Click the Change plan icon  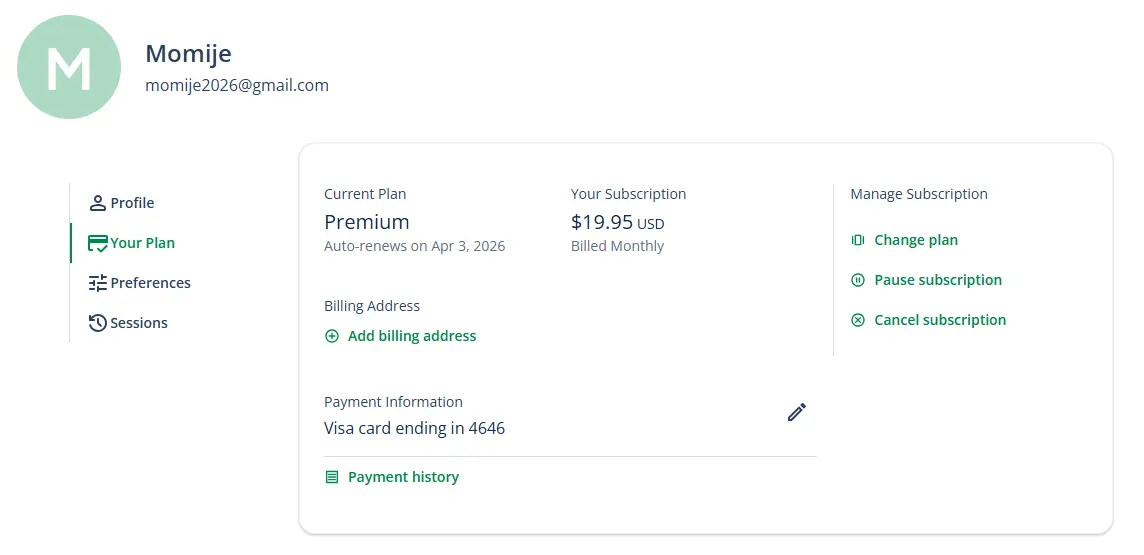[858, 240]
